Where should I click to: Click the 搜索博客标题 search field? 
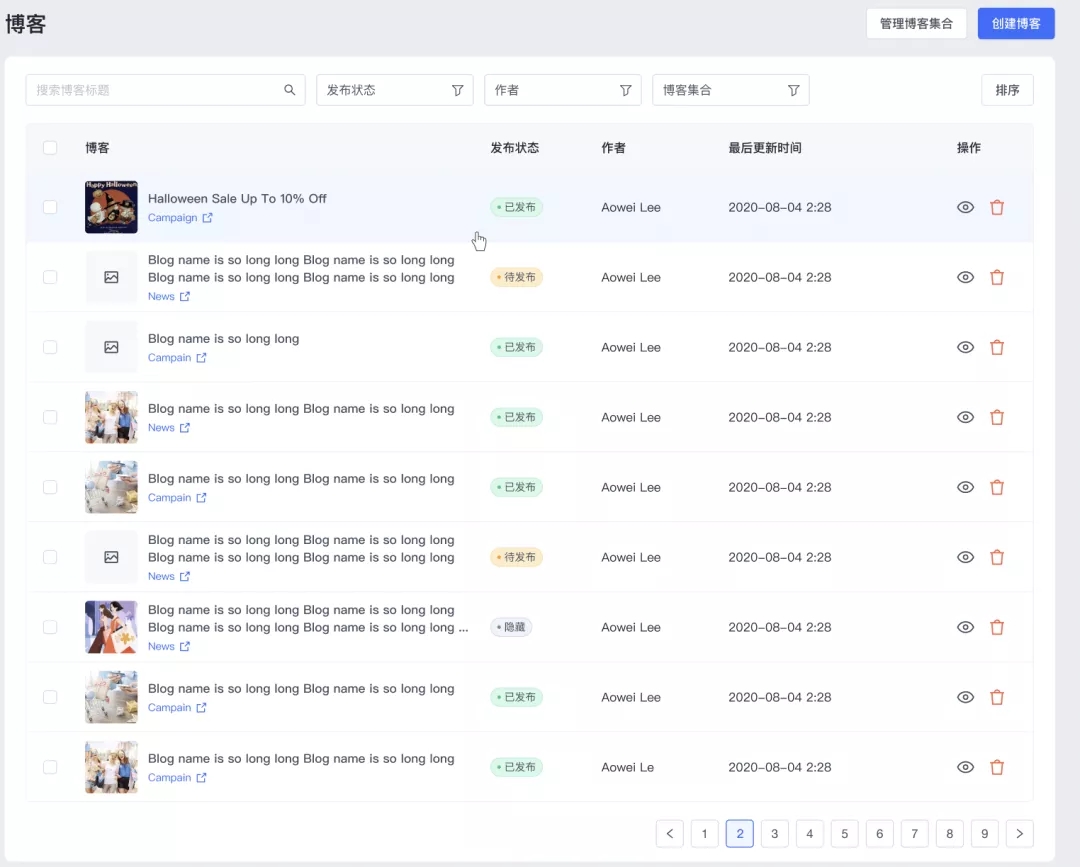(x=155, y=90)
